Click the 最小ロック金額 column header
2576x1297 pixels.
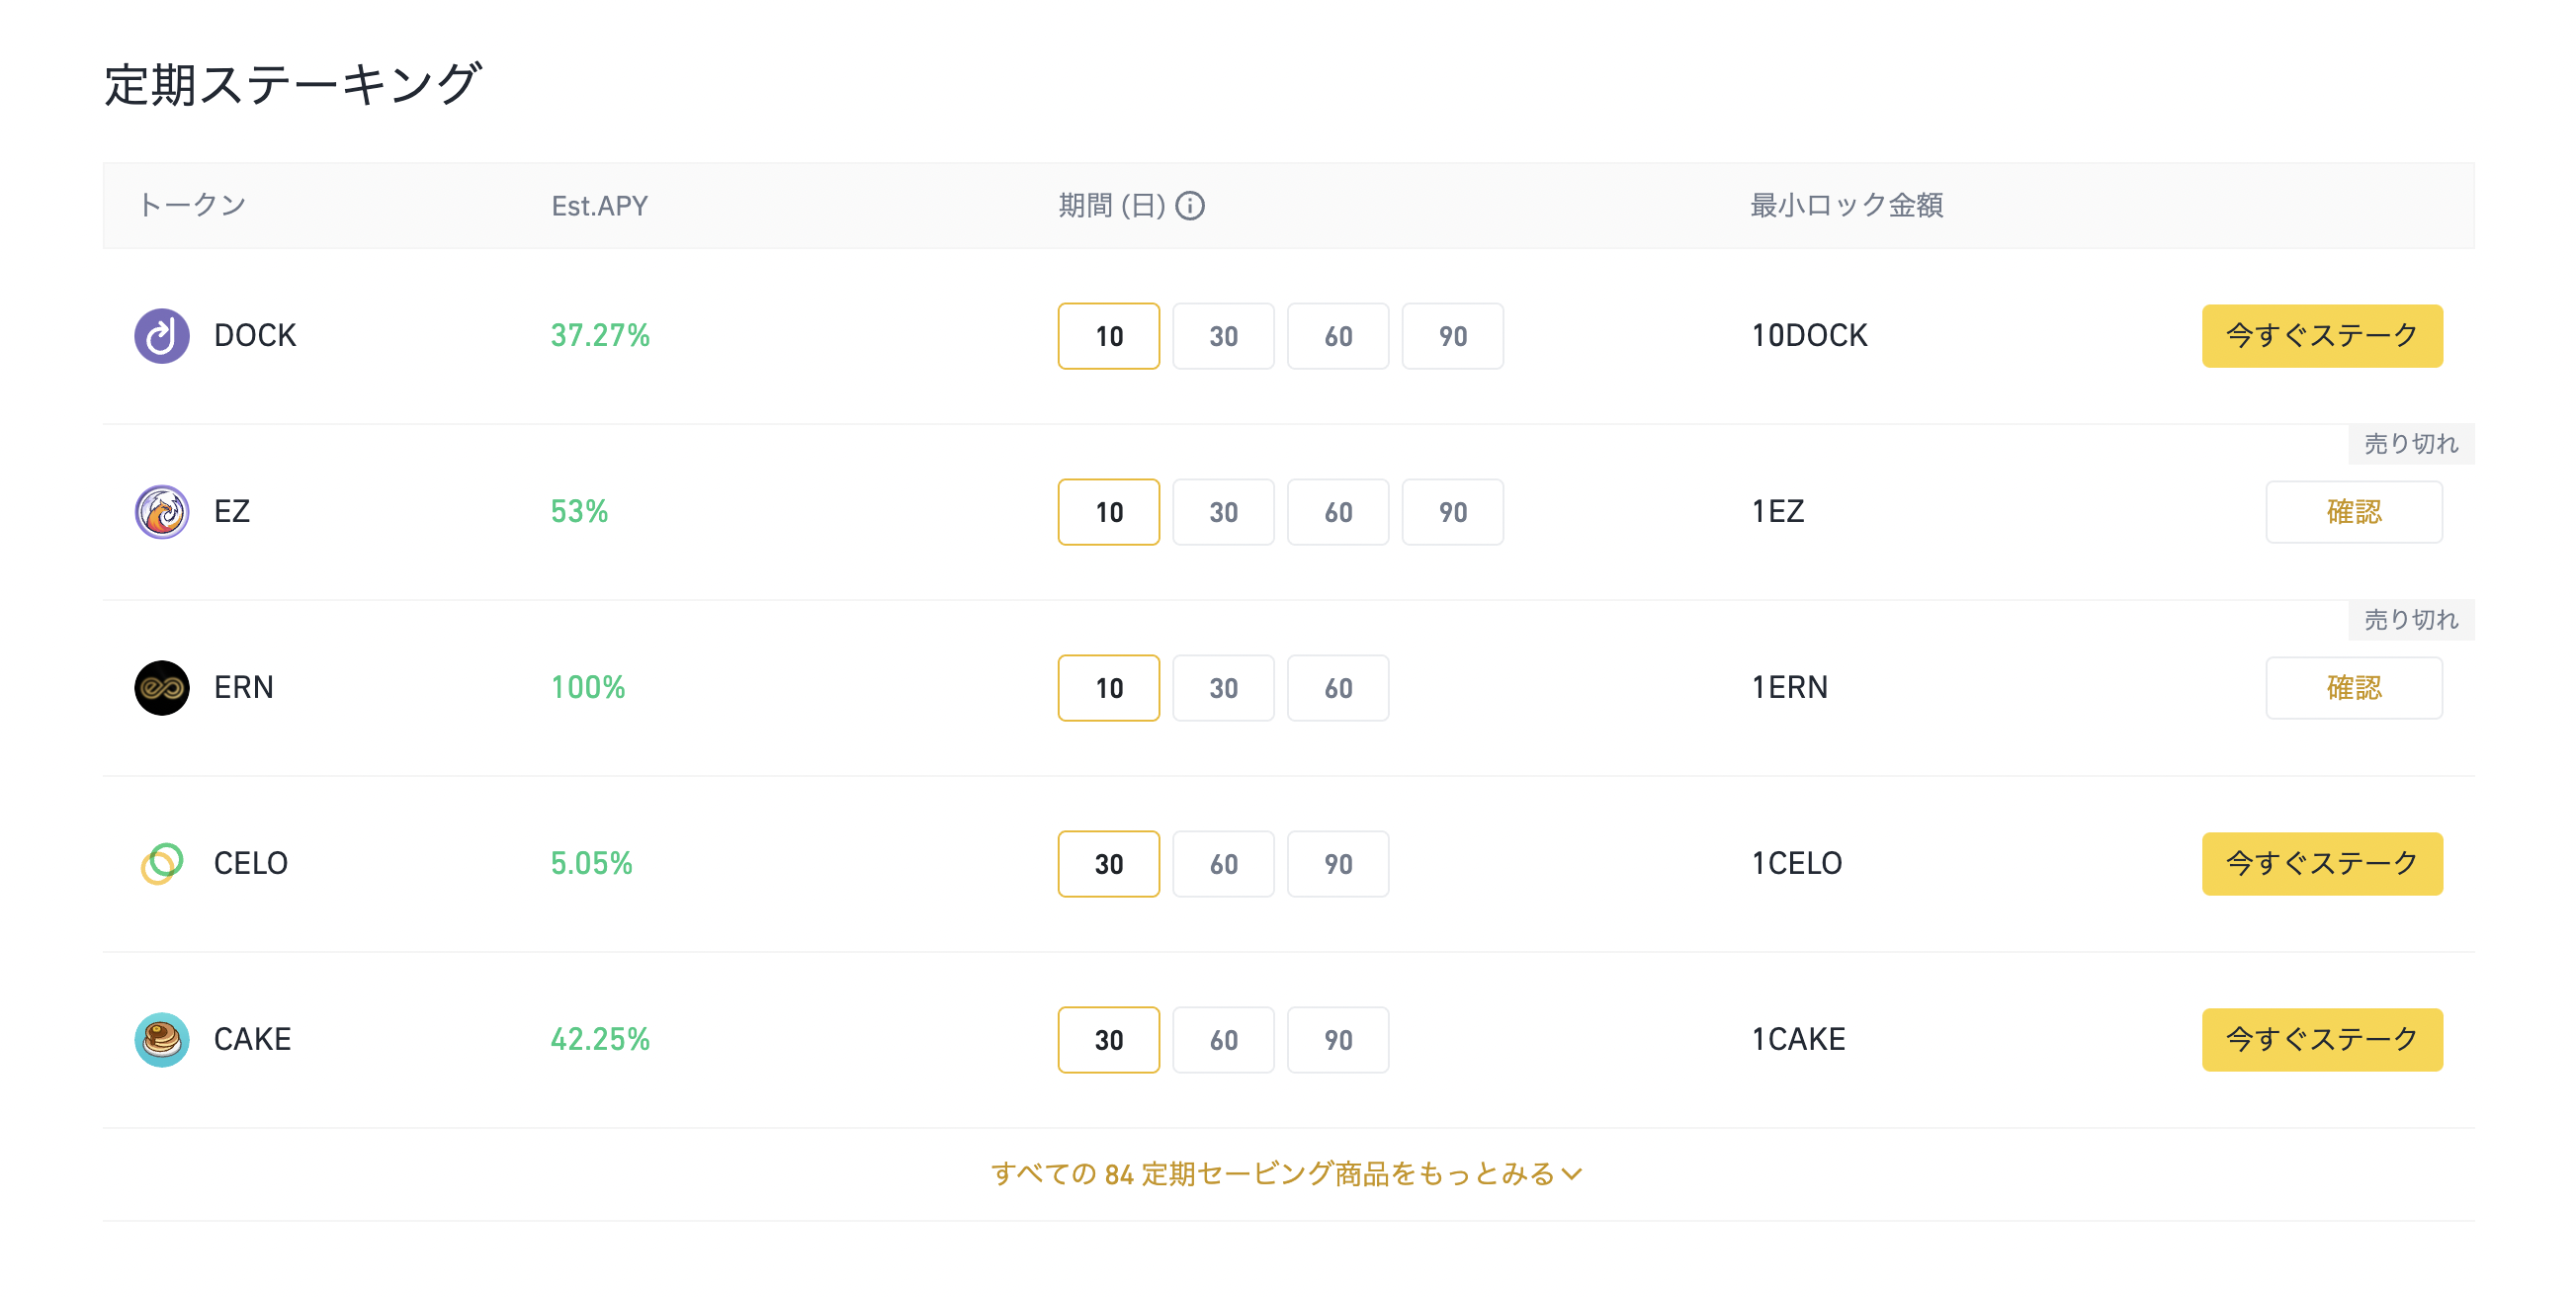click(x=1847, y=206)
